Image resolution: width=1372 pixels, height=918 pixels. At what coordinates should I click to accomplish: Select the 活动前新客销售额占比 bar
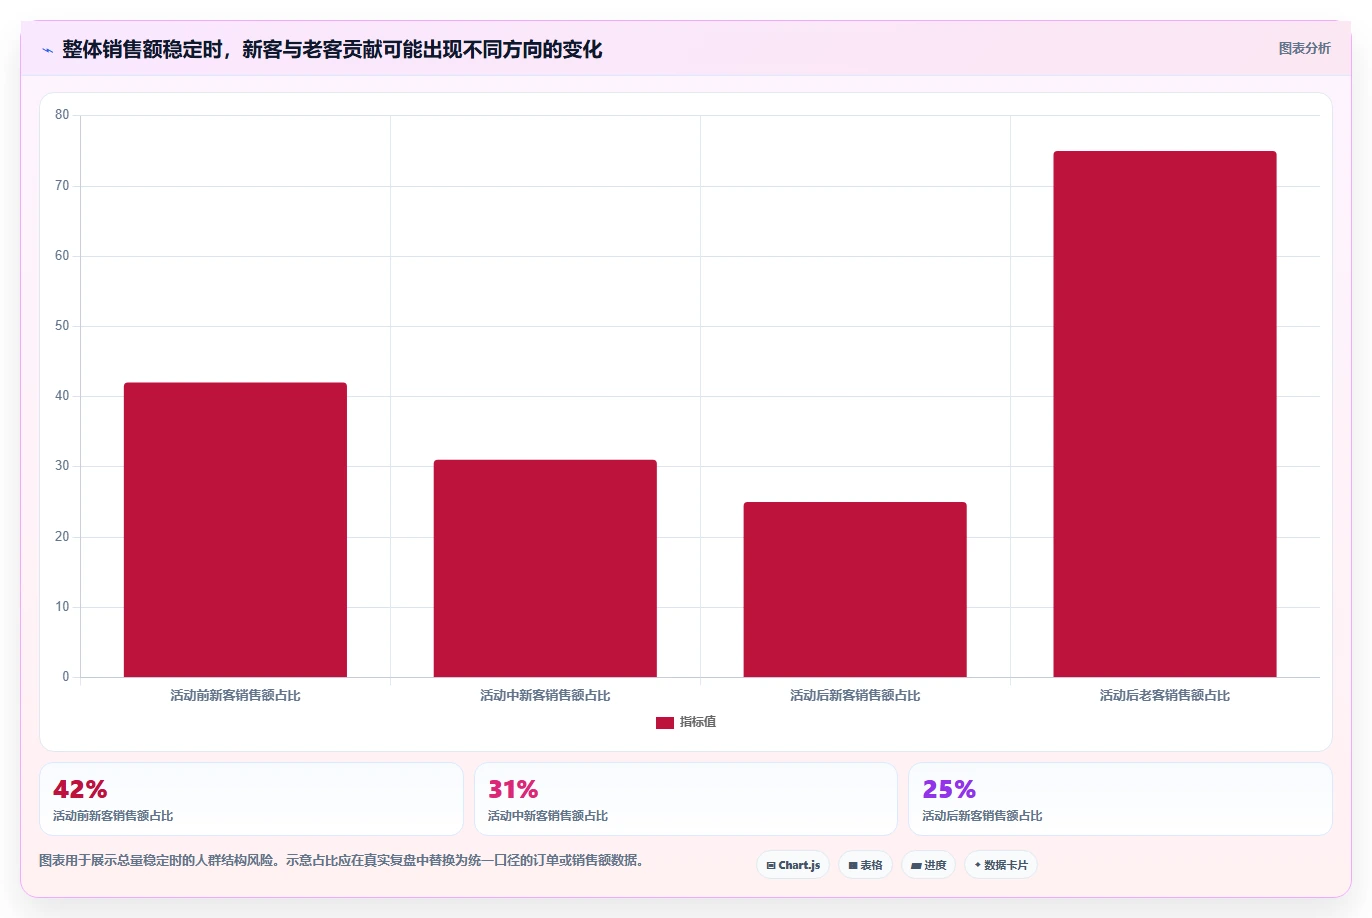tap(235, 530)
